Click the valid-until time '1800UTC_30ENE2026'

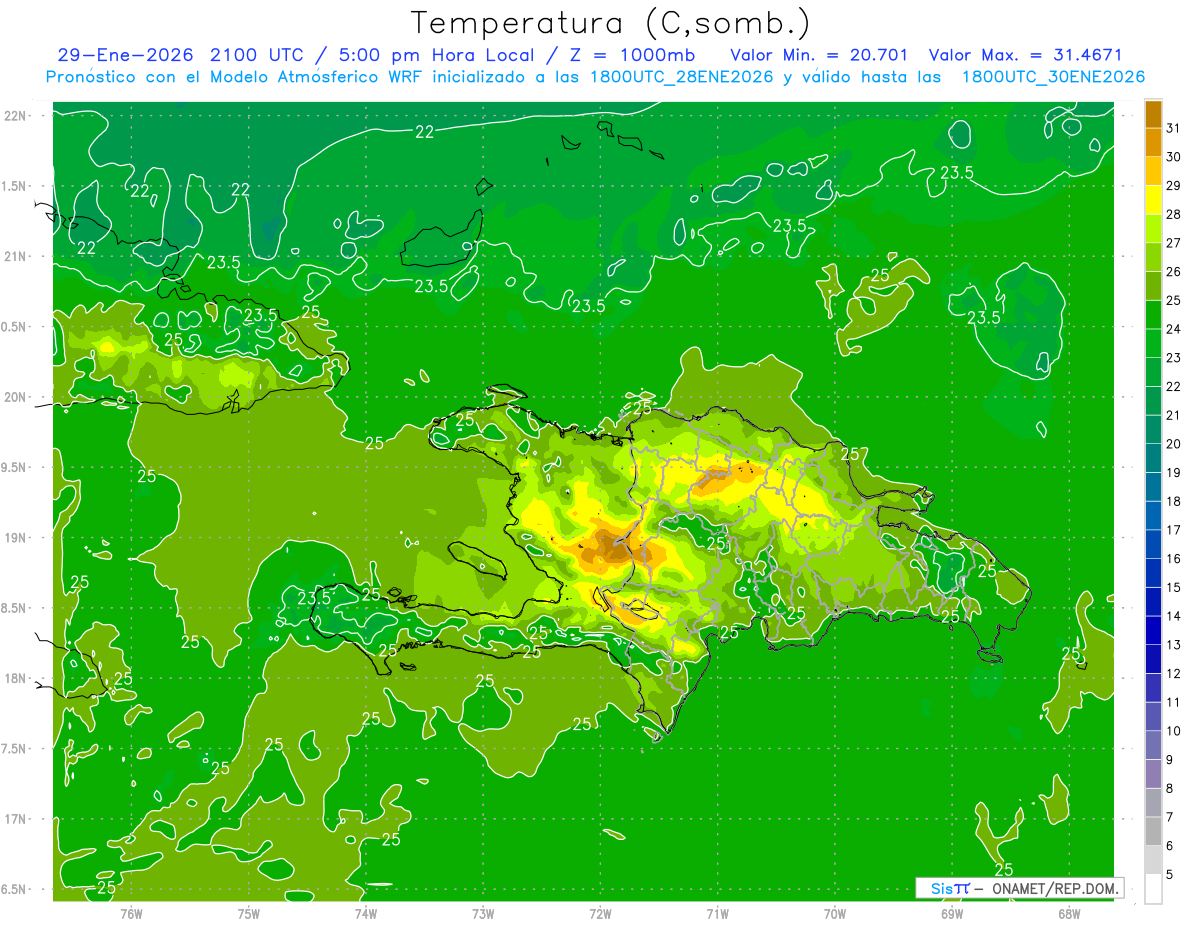(1053, 77)
